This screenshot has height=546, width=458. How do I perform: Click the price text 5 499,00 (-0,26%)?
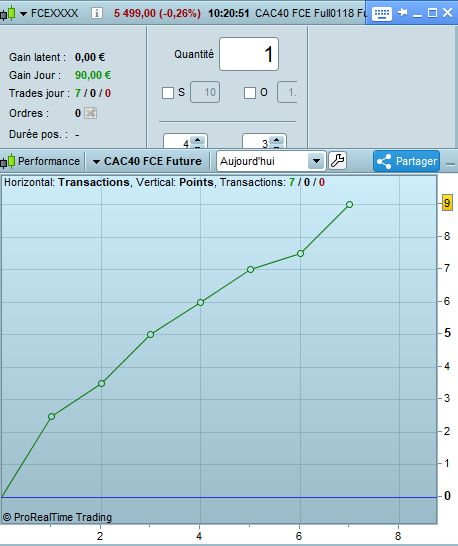point(157,14)
